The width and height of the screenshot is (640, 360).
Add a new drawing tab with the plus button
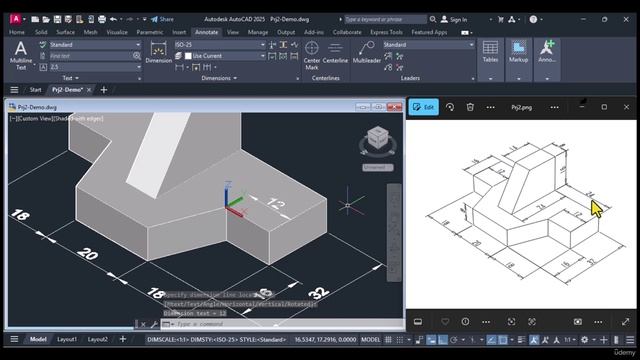point(104,90)
